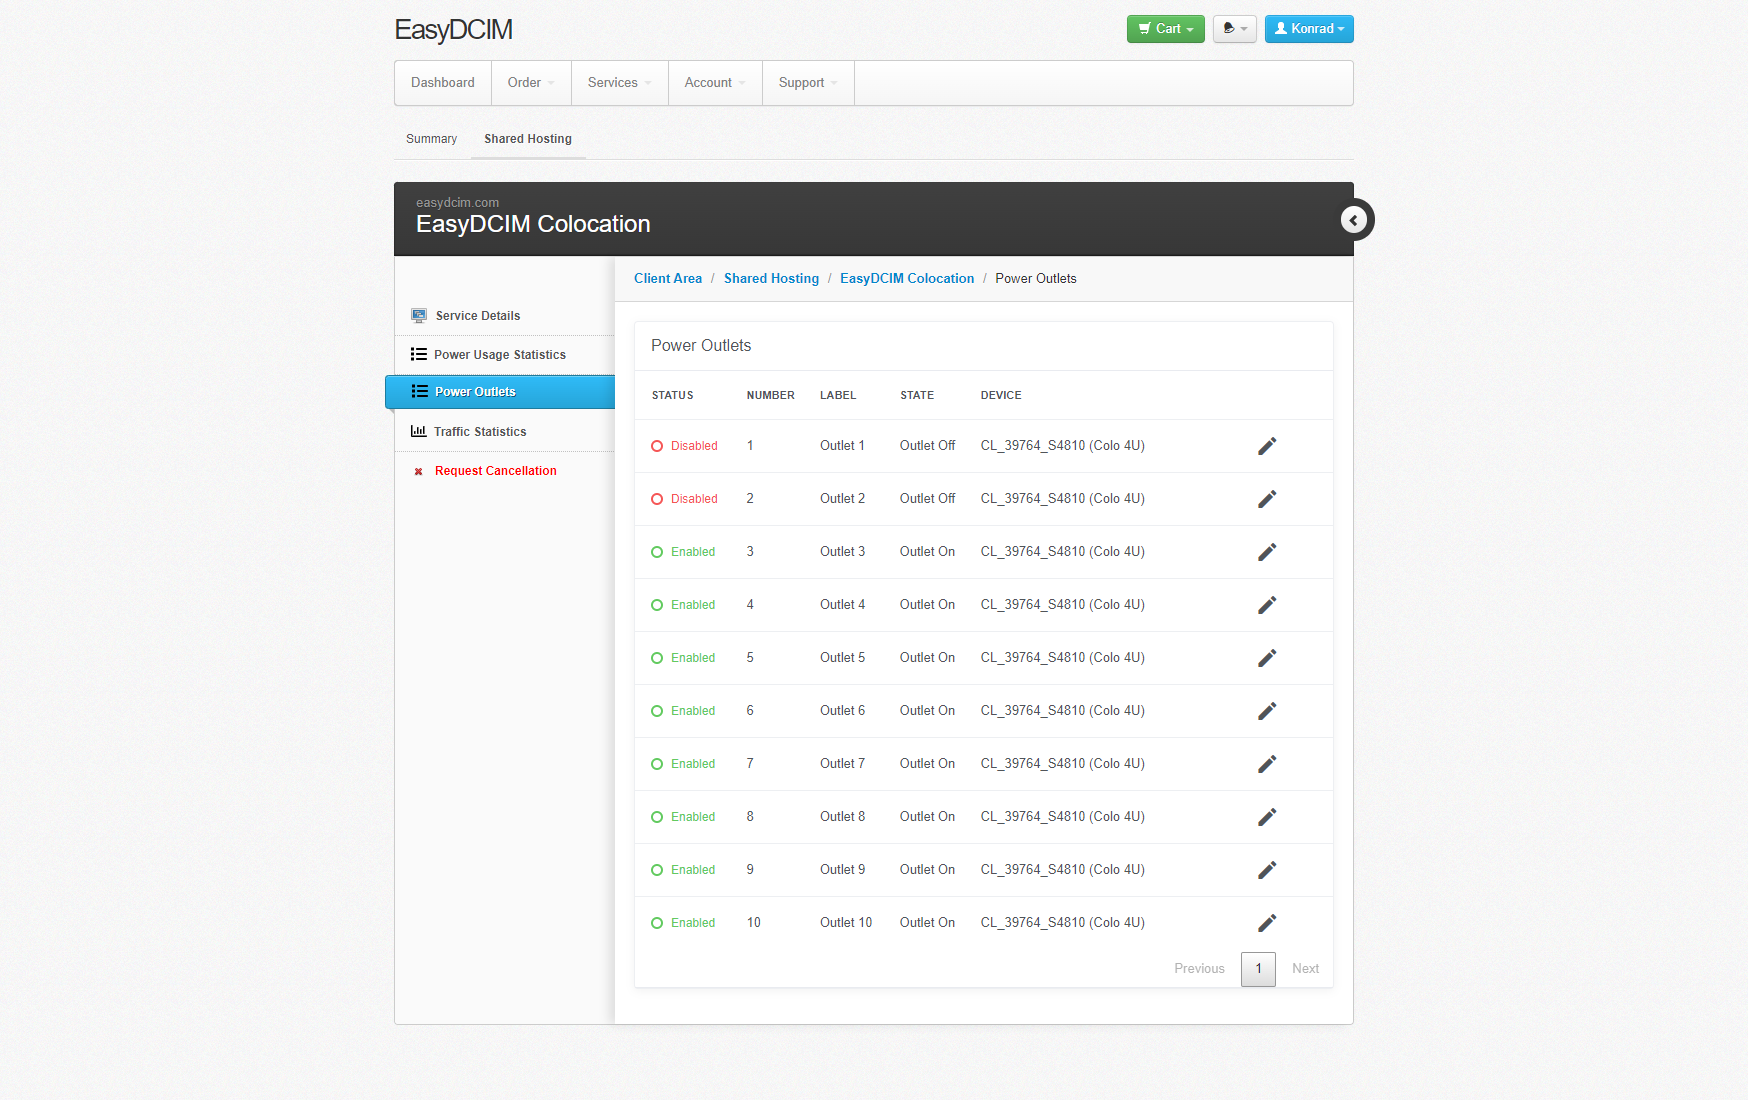Click the pencil icon in Outlet 5 row
Screen dimensions: 1748x1100
tap(1266, 658)
